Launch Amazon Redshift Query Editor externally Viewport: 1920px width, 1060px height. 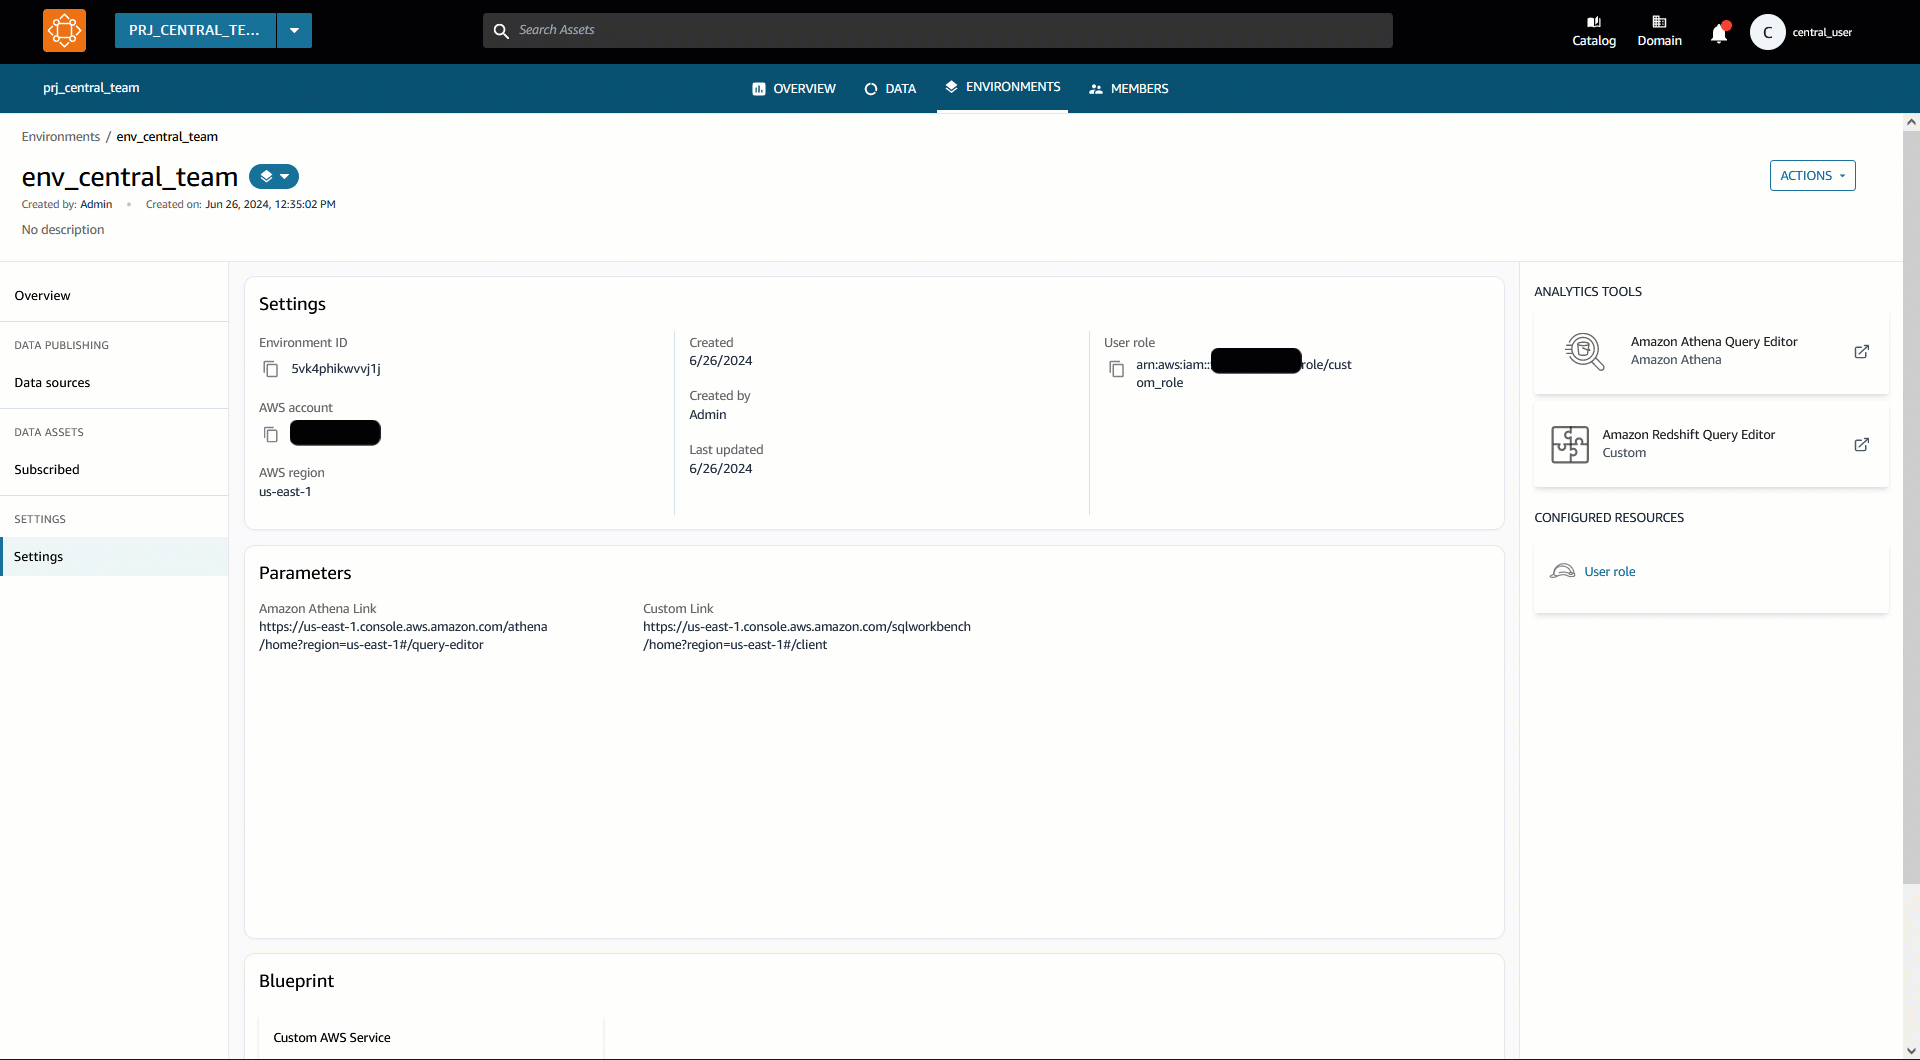tap(1862, 445)
